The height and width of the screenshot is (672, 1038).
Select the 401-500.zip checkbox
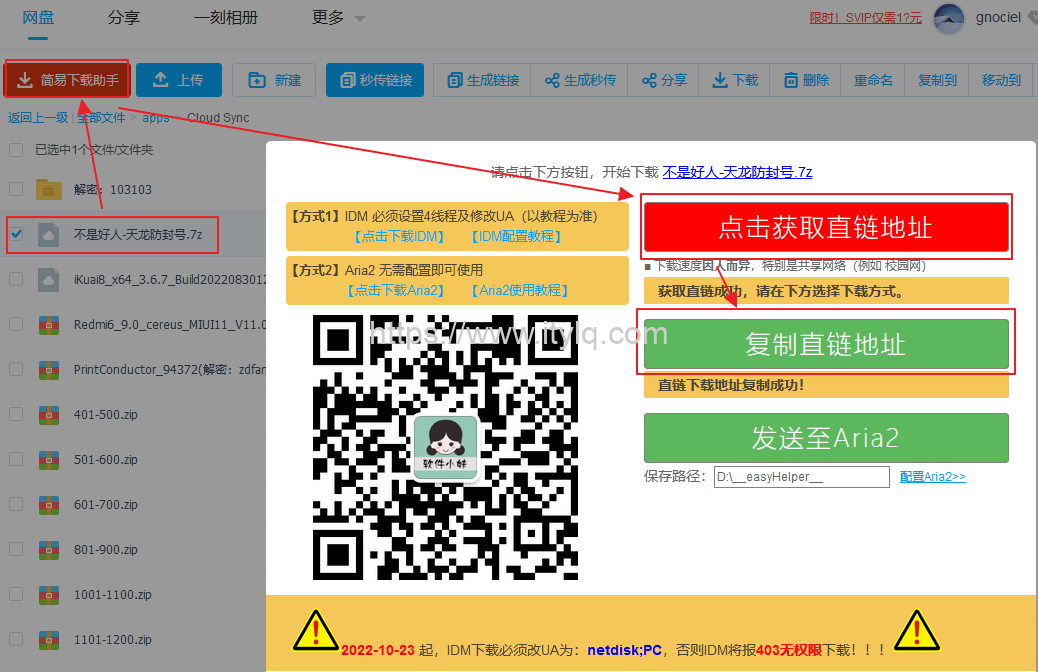(15, 414)
